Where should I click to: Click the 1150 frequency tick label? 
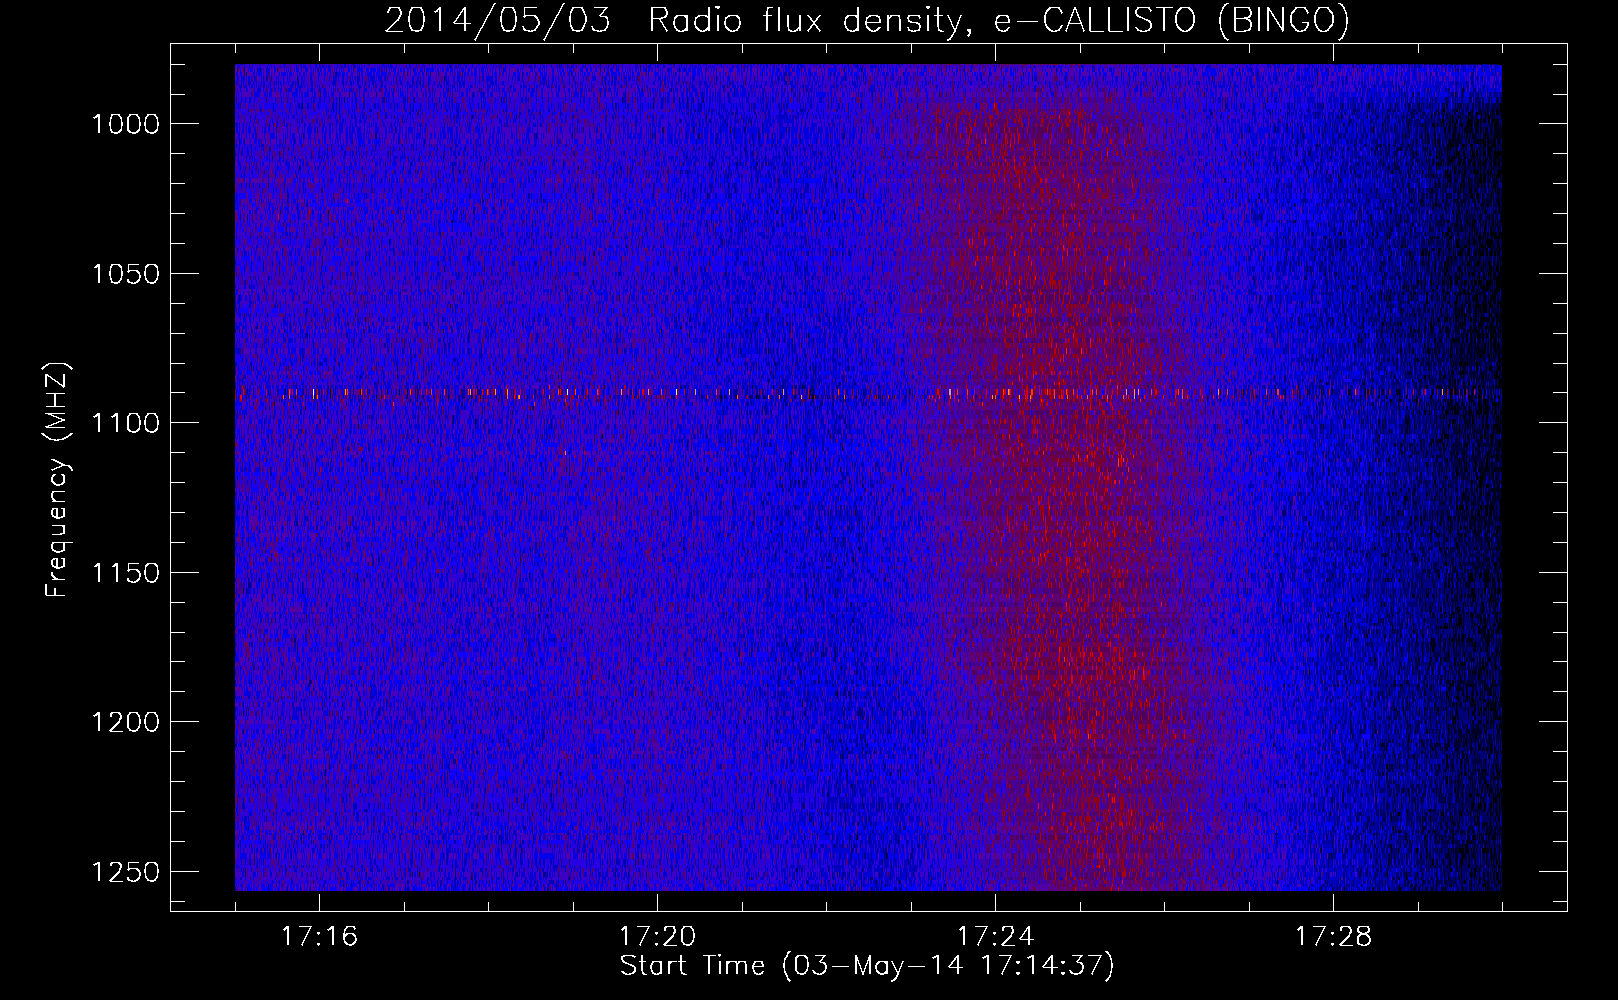[125, 573]
